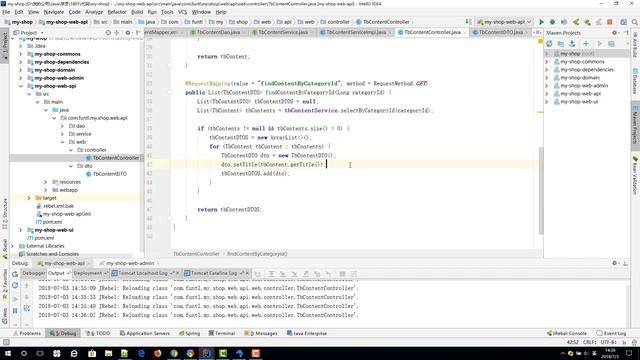
Task: Open the Terminal tool window
Action: [222, 333]
